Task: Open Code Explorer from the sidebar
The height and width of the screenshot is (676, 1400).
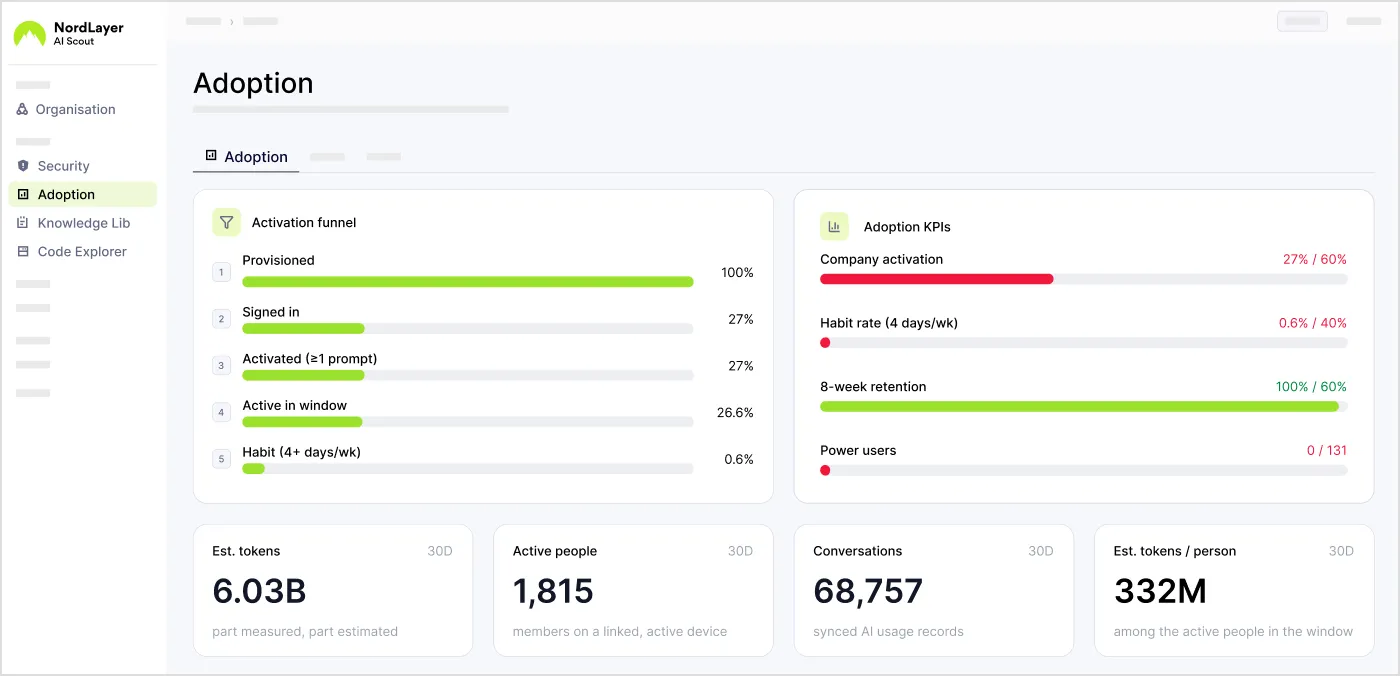Action: pos(83,252)
